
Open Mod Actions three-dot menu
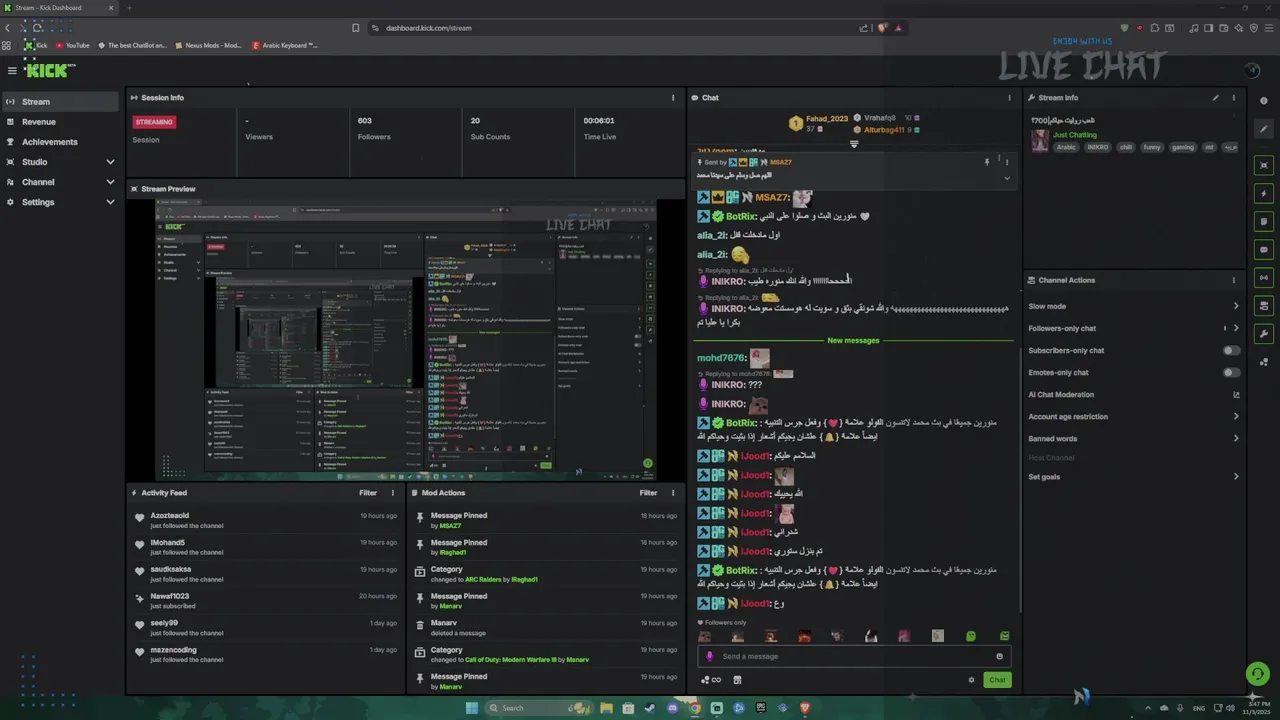pyautogui.click(x=673, y=493)
